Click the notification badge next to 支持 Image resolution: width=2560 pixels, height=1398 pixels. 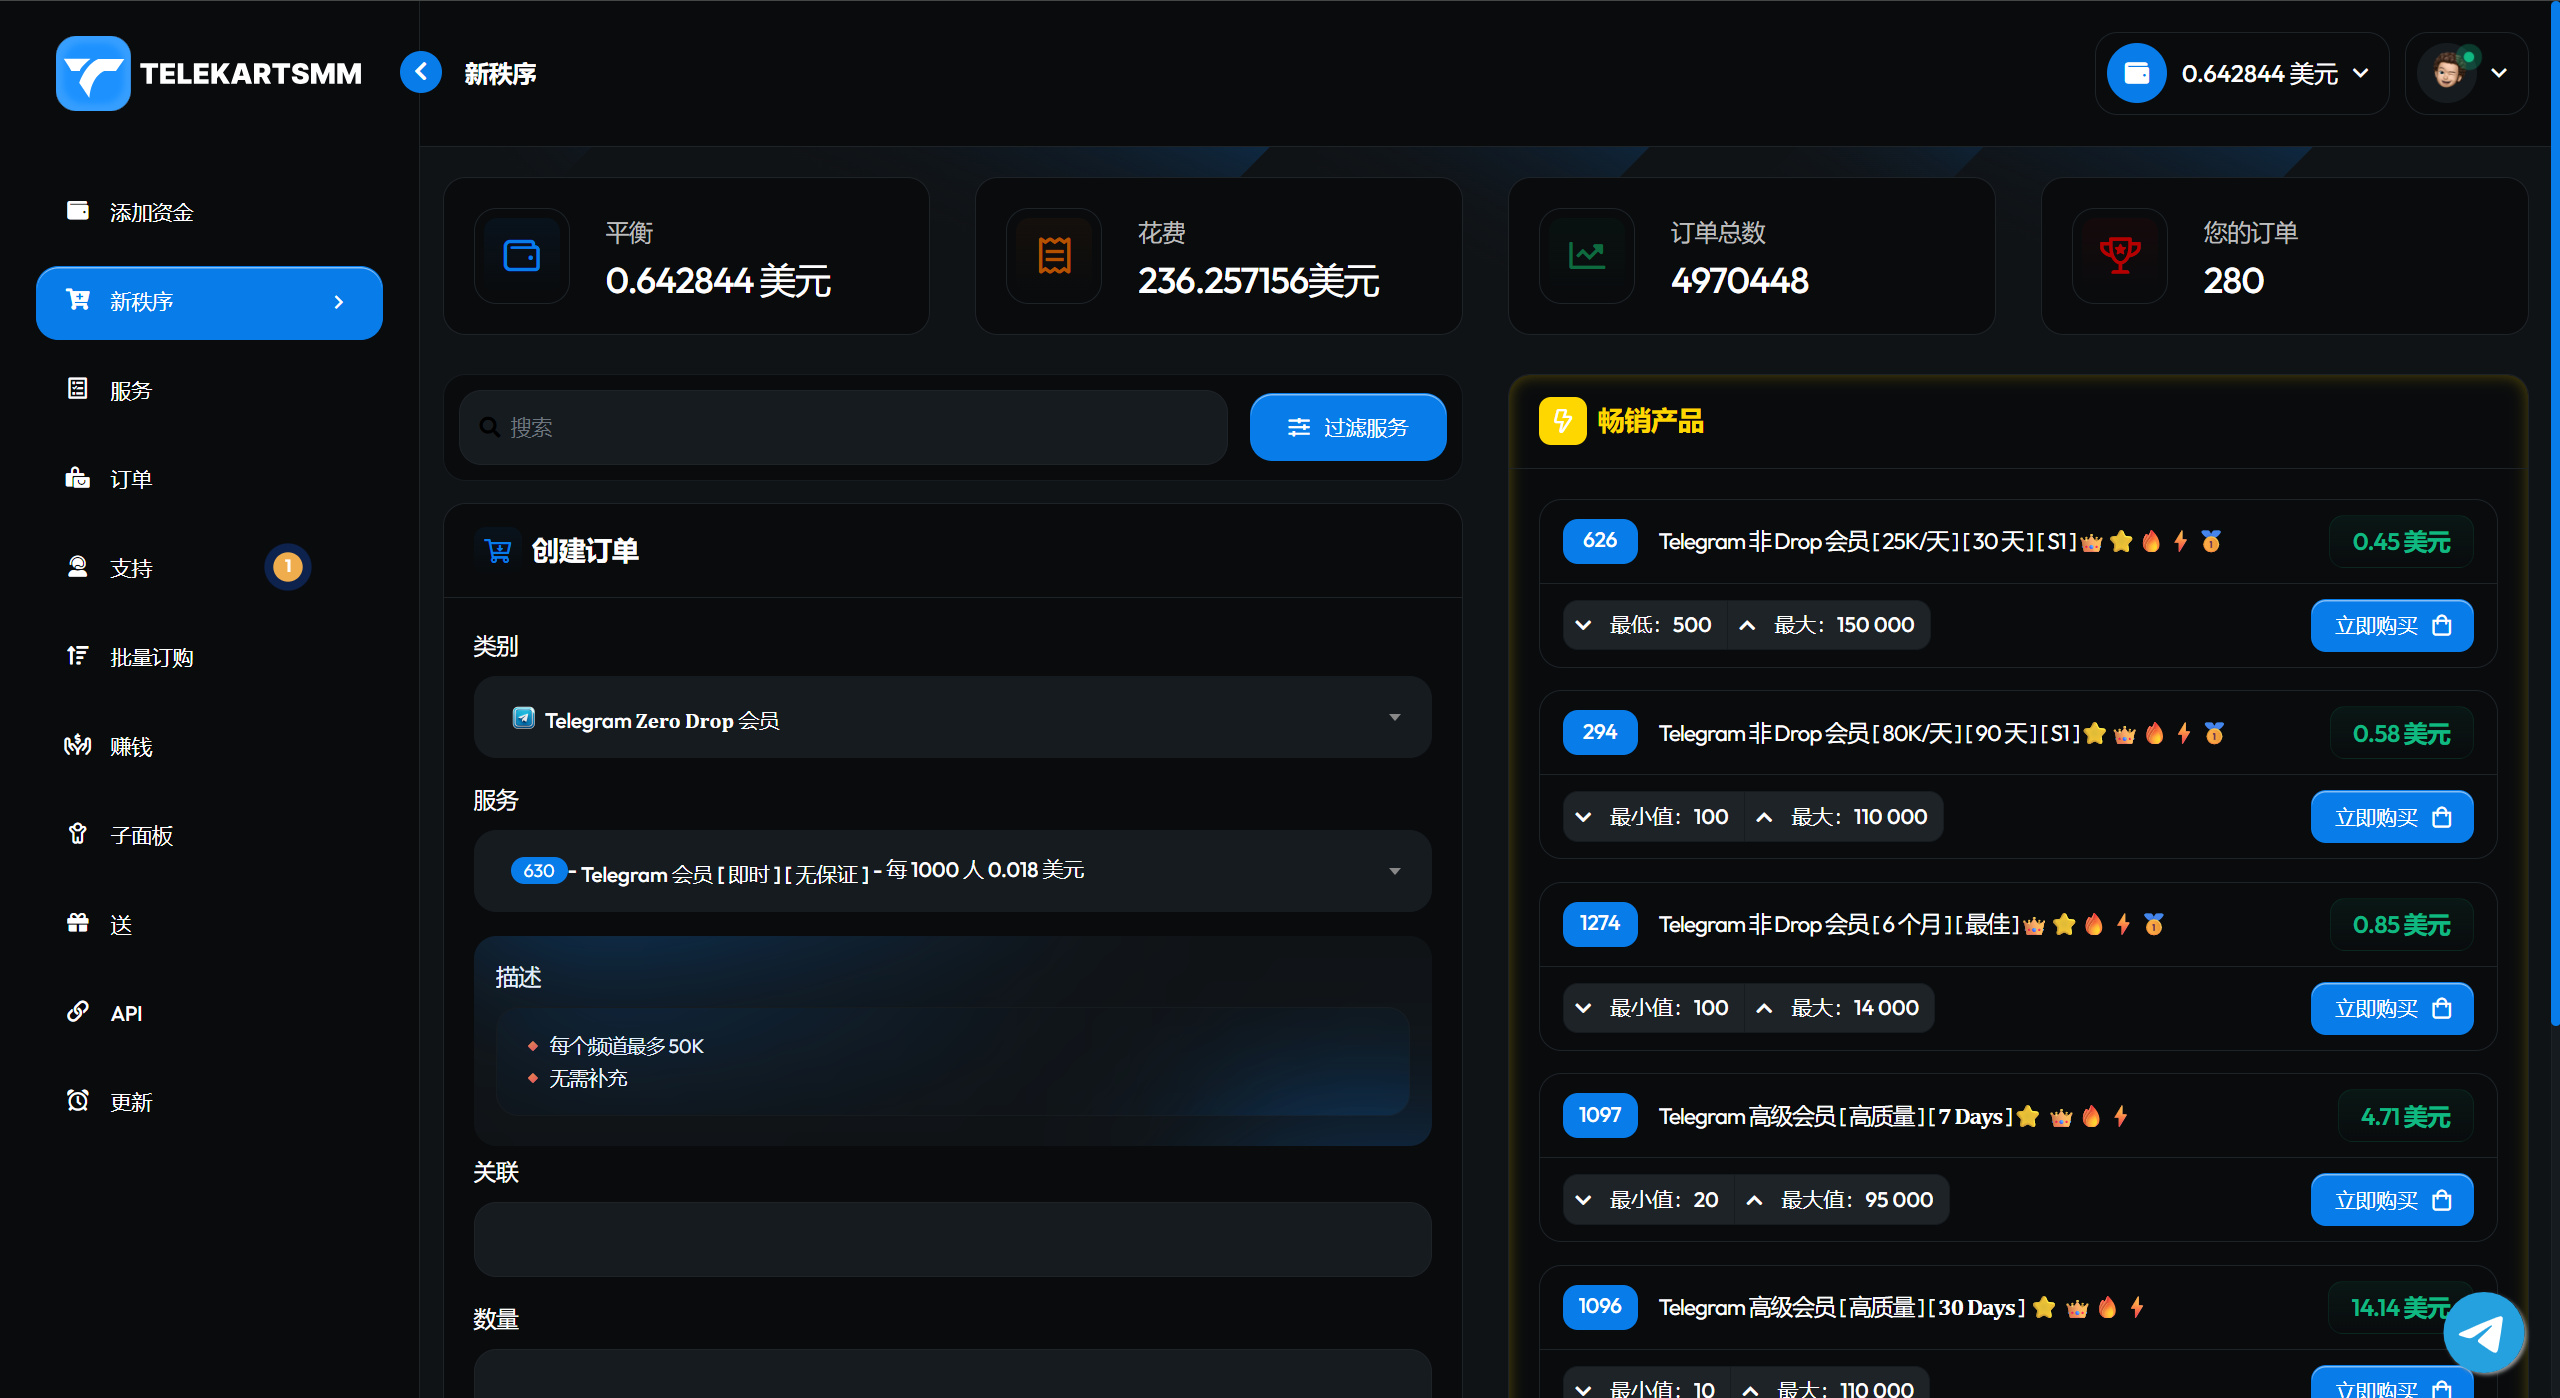click(x=288, y=567)
